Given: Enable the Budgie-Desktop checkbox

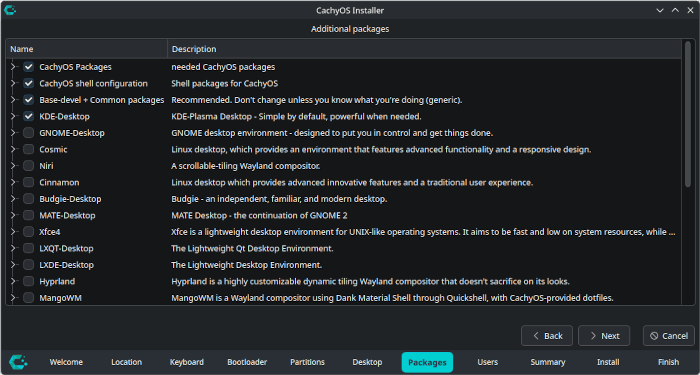Looking at the screenshot, I should 29,199.
